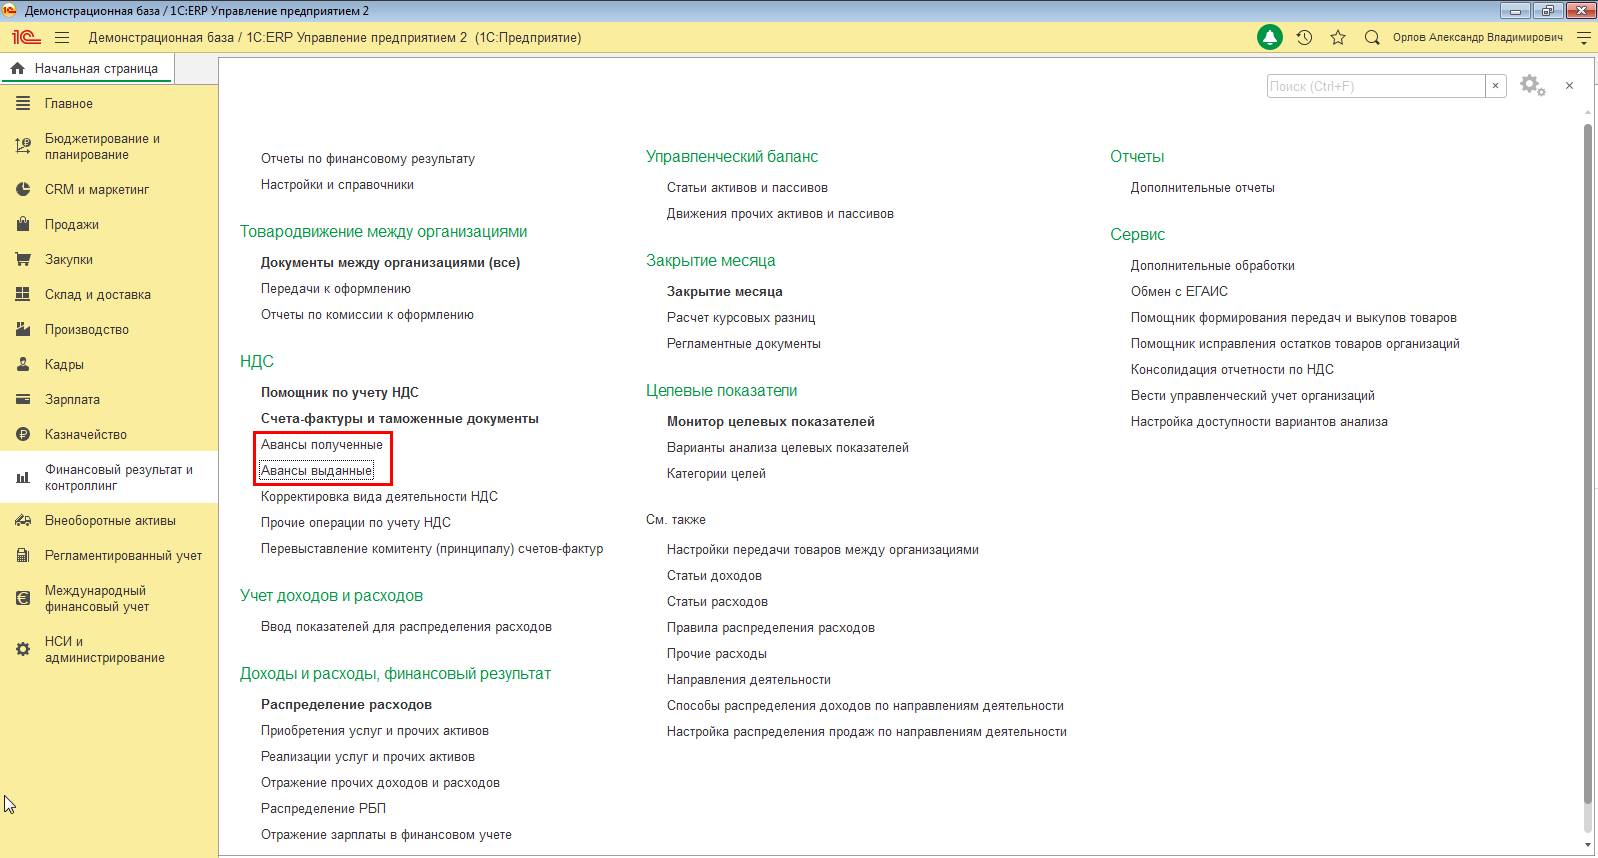Select Международный финансовый учет section
The height and width of the screenshot is (858, 1598).
pyautogui.click(x=109, y=599)
